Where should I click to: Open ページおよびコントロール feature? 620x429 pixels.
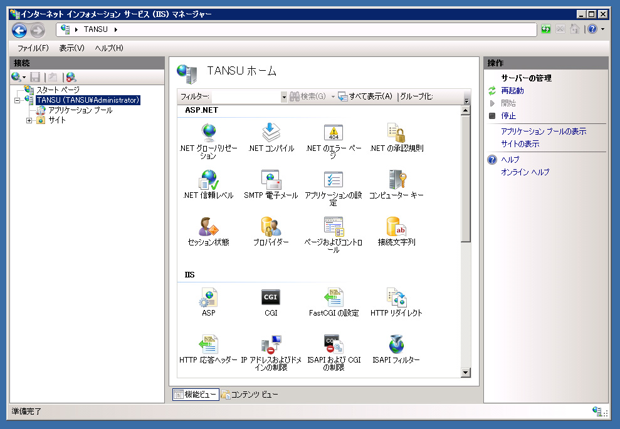click(333, 235)
